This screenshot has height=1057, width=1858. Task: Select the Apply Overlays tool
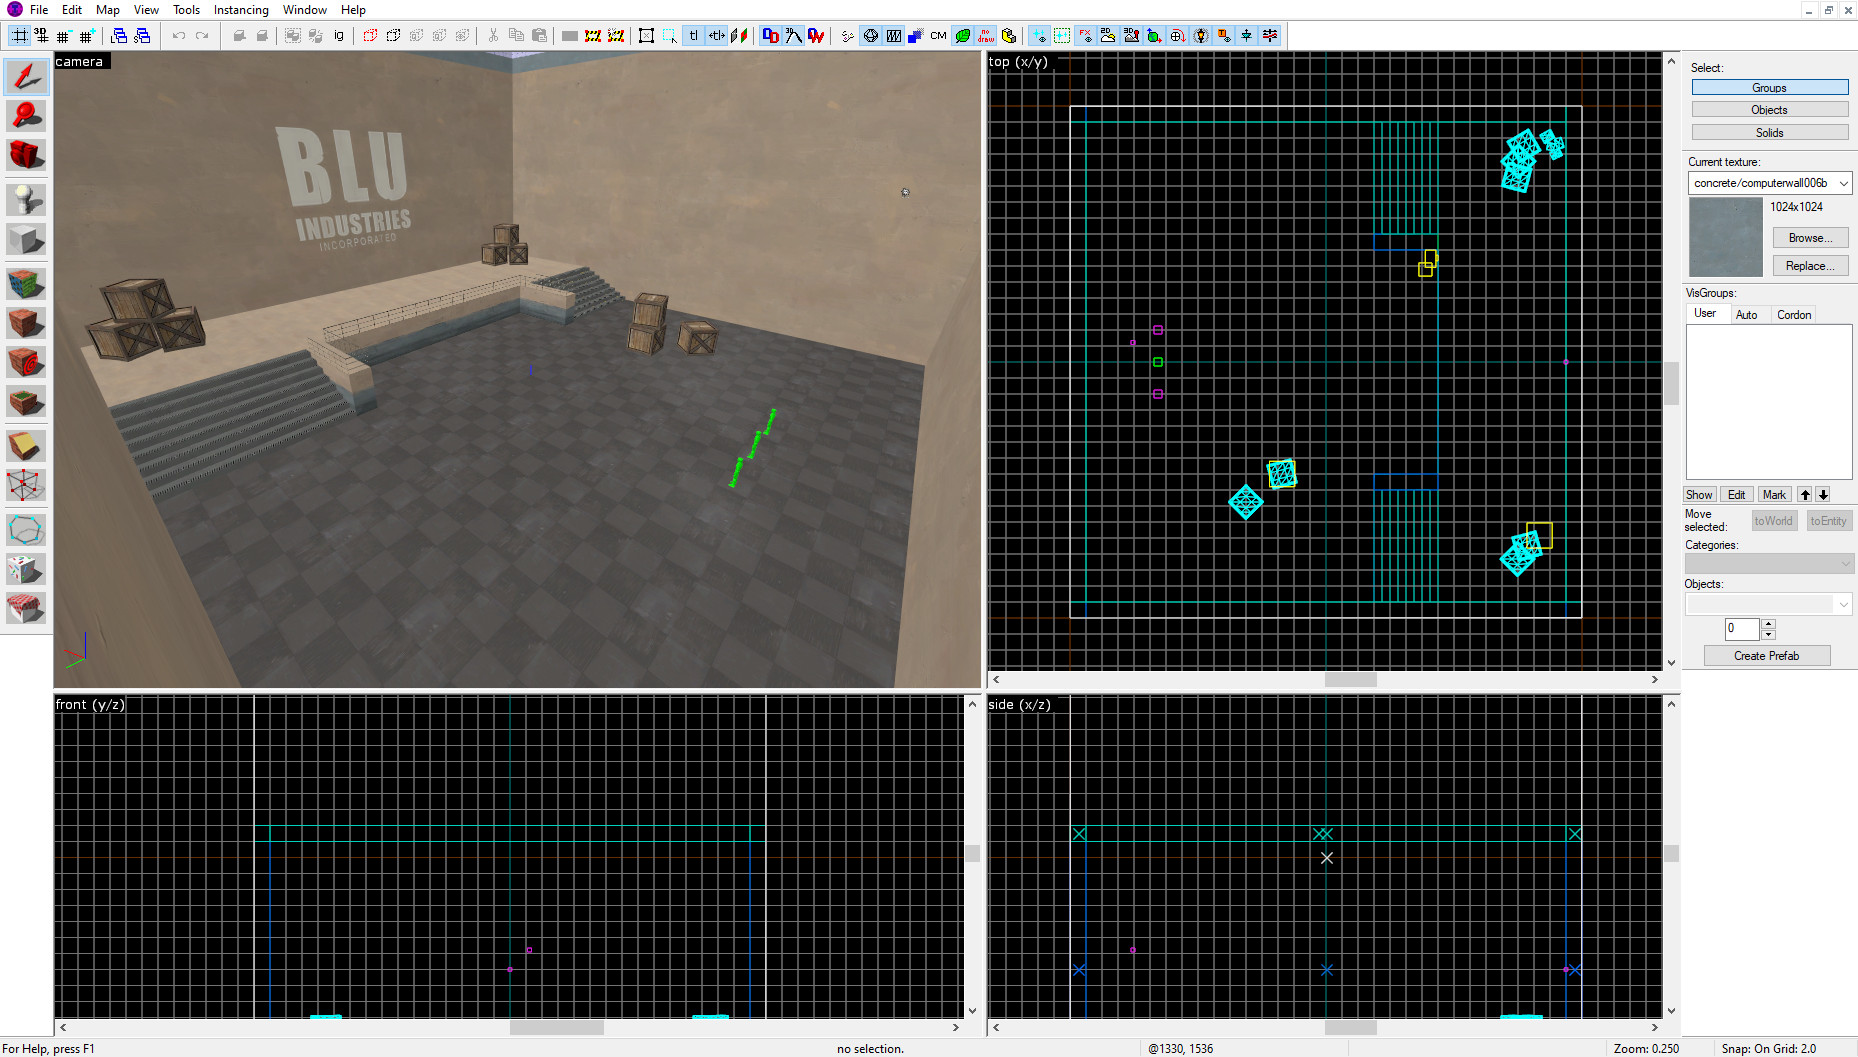26,401
